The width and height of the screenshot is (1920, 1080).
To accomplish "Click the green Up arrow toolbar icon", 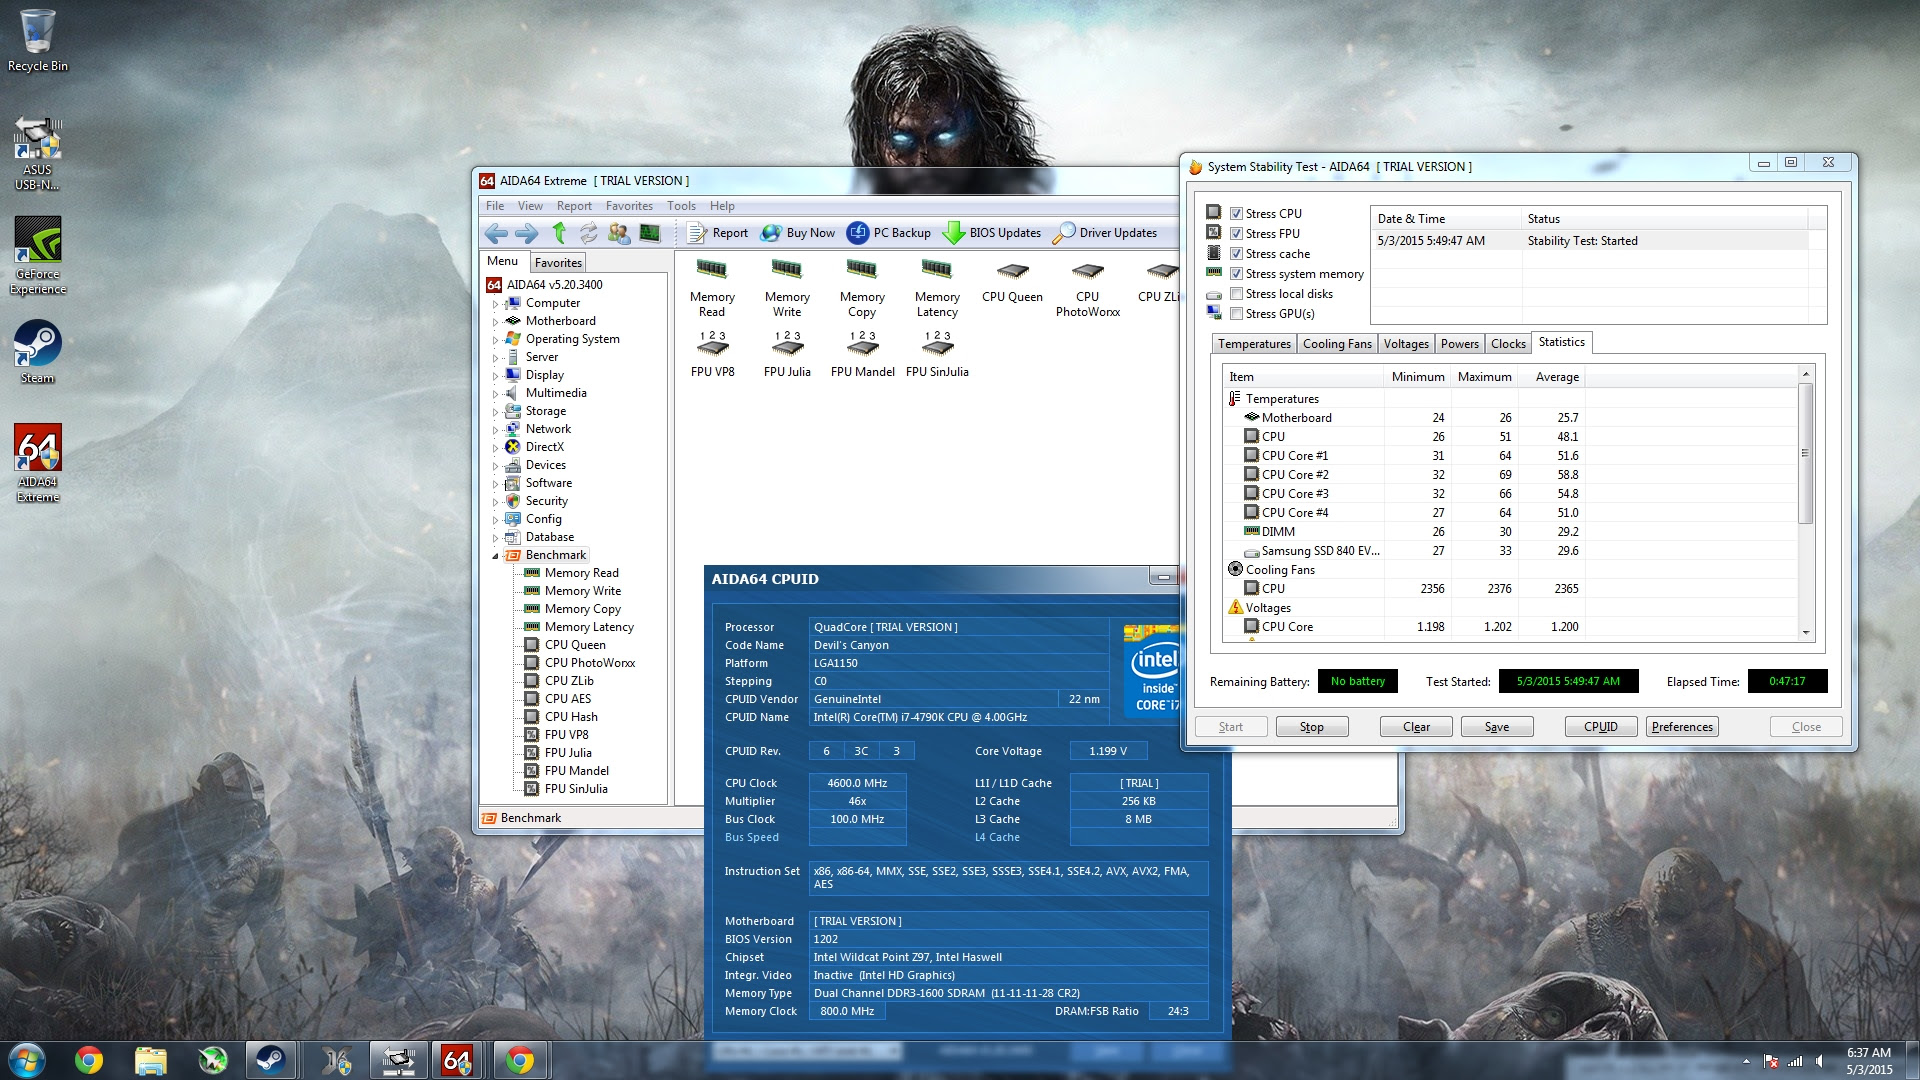I will (x=559, y=233).
